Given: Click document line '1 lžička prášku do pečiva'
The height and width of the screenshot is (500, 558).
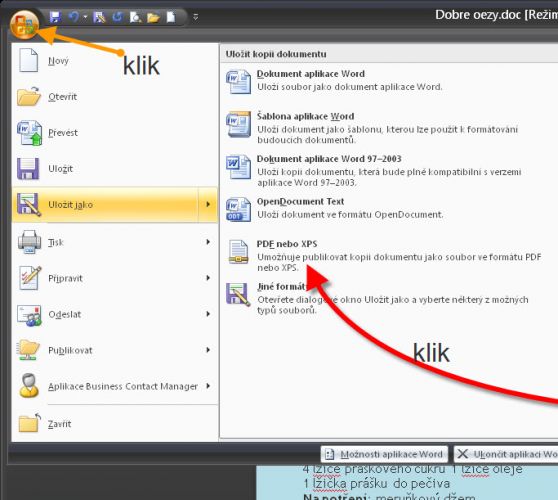Looking at the screenshot, I should click(377, 484).
